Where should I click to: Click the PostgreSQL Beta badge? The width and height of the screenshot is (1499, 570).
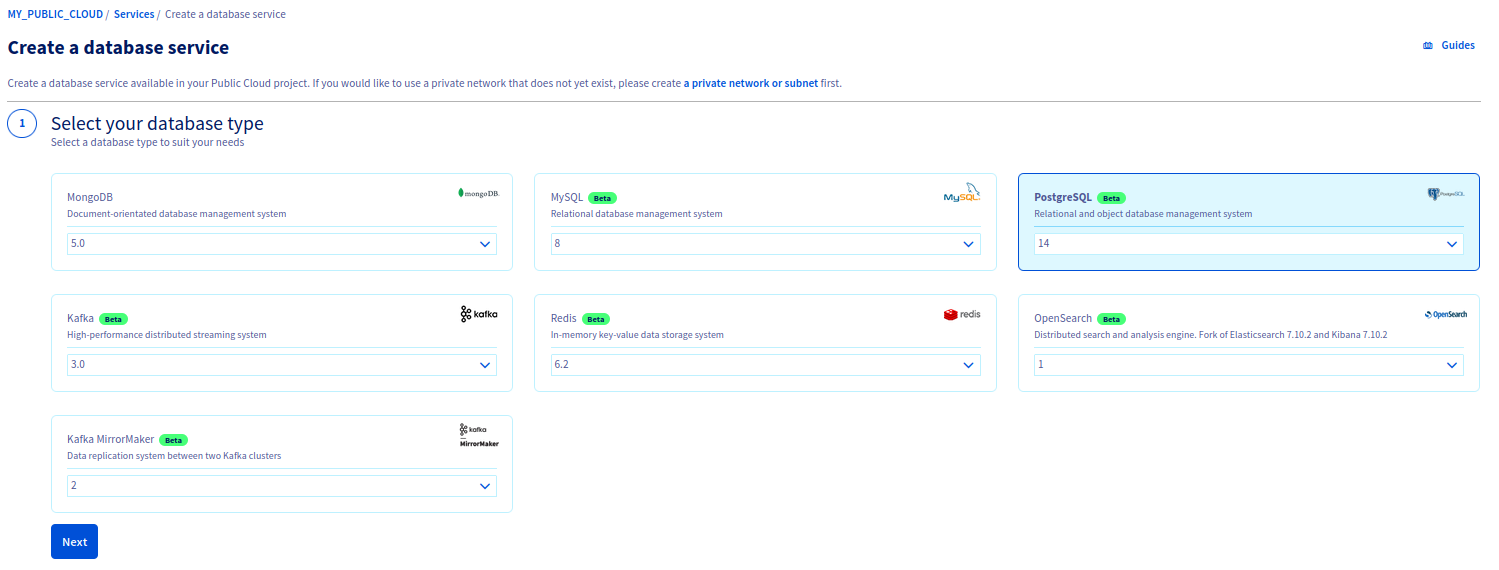click(1111, 198)
